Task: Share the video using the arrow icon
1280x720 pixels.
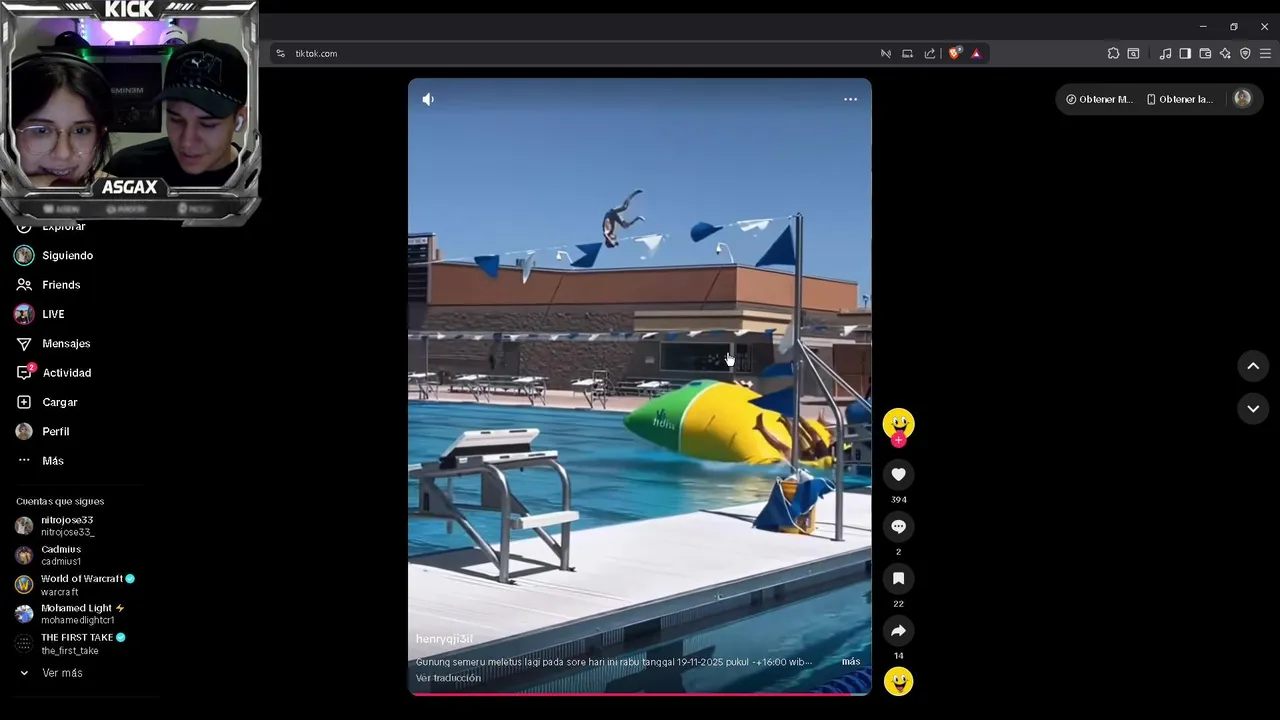Action: 898,630
